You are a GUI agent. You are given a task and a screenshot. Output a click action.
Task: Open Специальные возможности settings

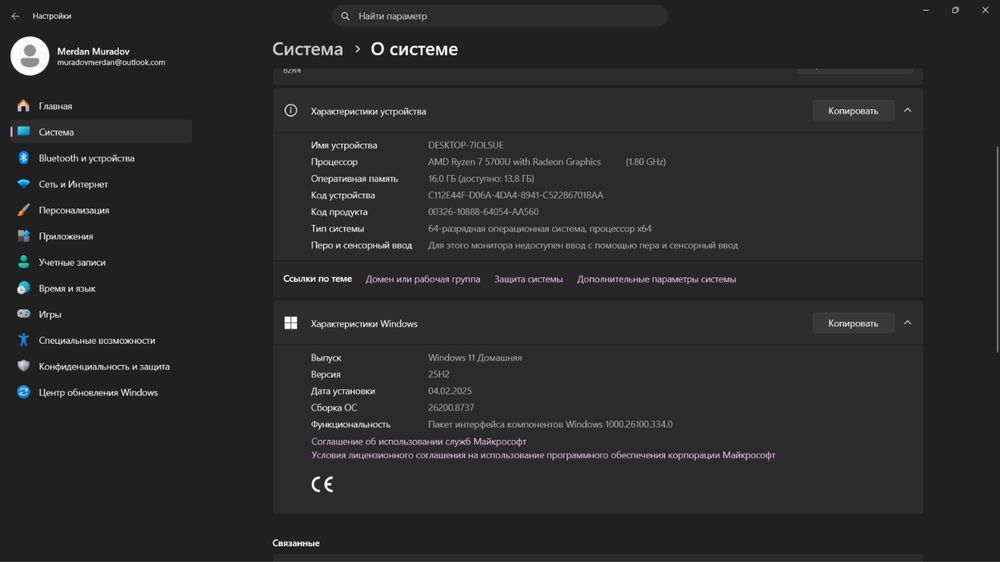pyautogui.click(x=101, y=340)
